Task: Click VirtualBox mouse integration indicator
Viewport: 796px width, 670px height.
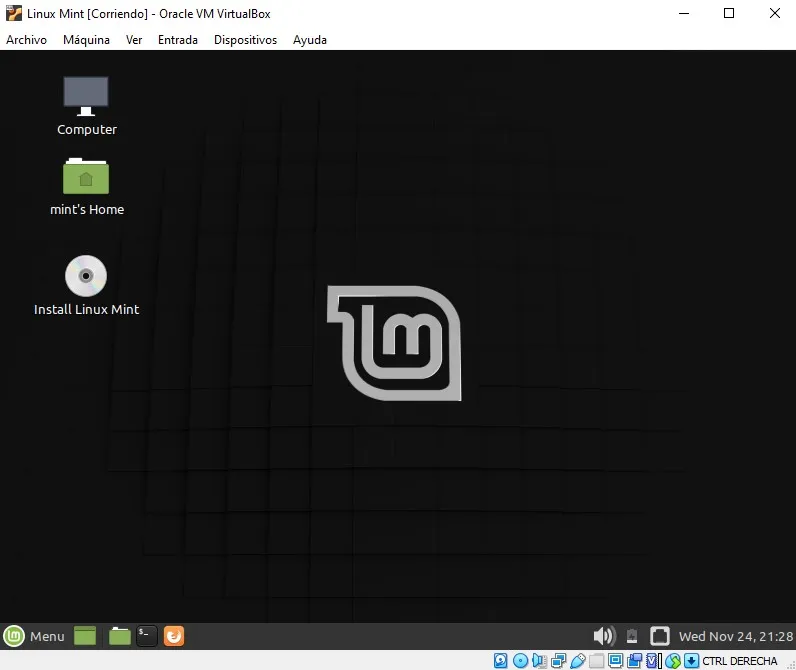Action: [673, 660]
